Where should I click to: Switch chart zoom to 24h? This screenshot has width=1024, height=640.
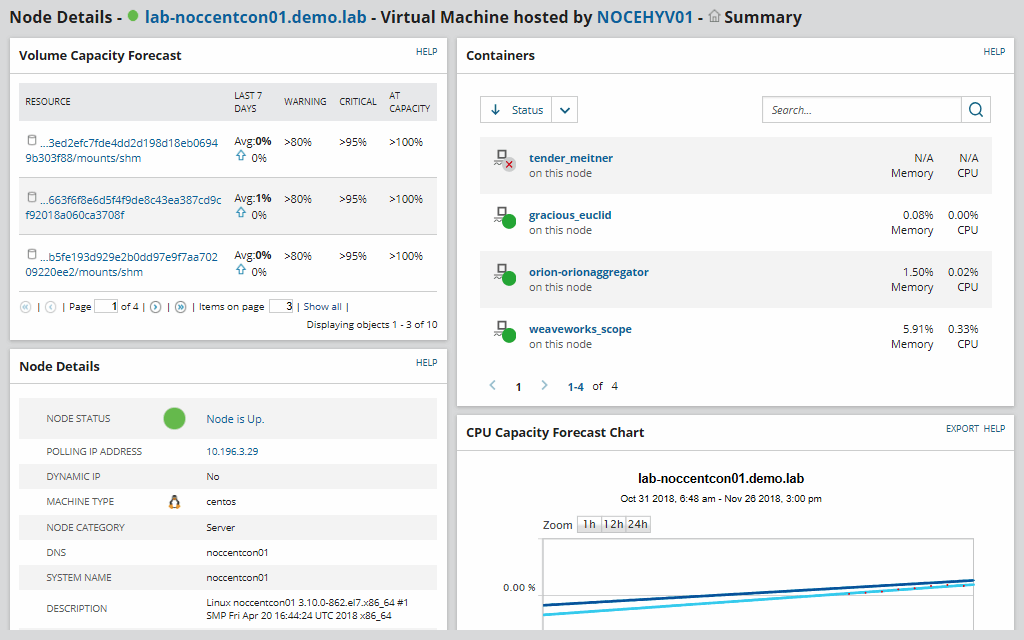pyautogui.click(x=638, y=524)
